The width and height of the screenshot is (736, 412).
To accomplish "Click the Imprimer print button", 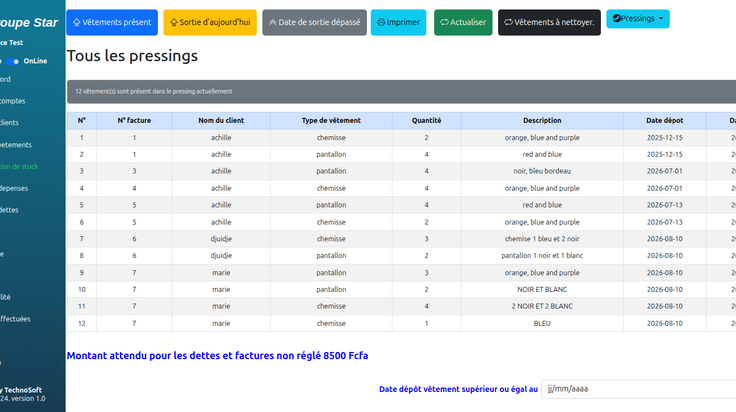I will coord(399,22).
